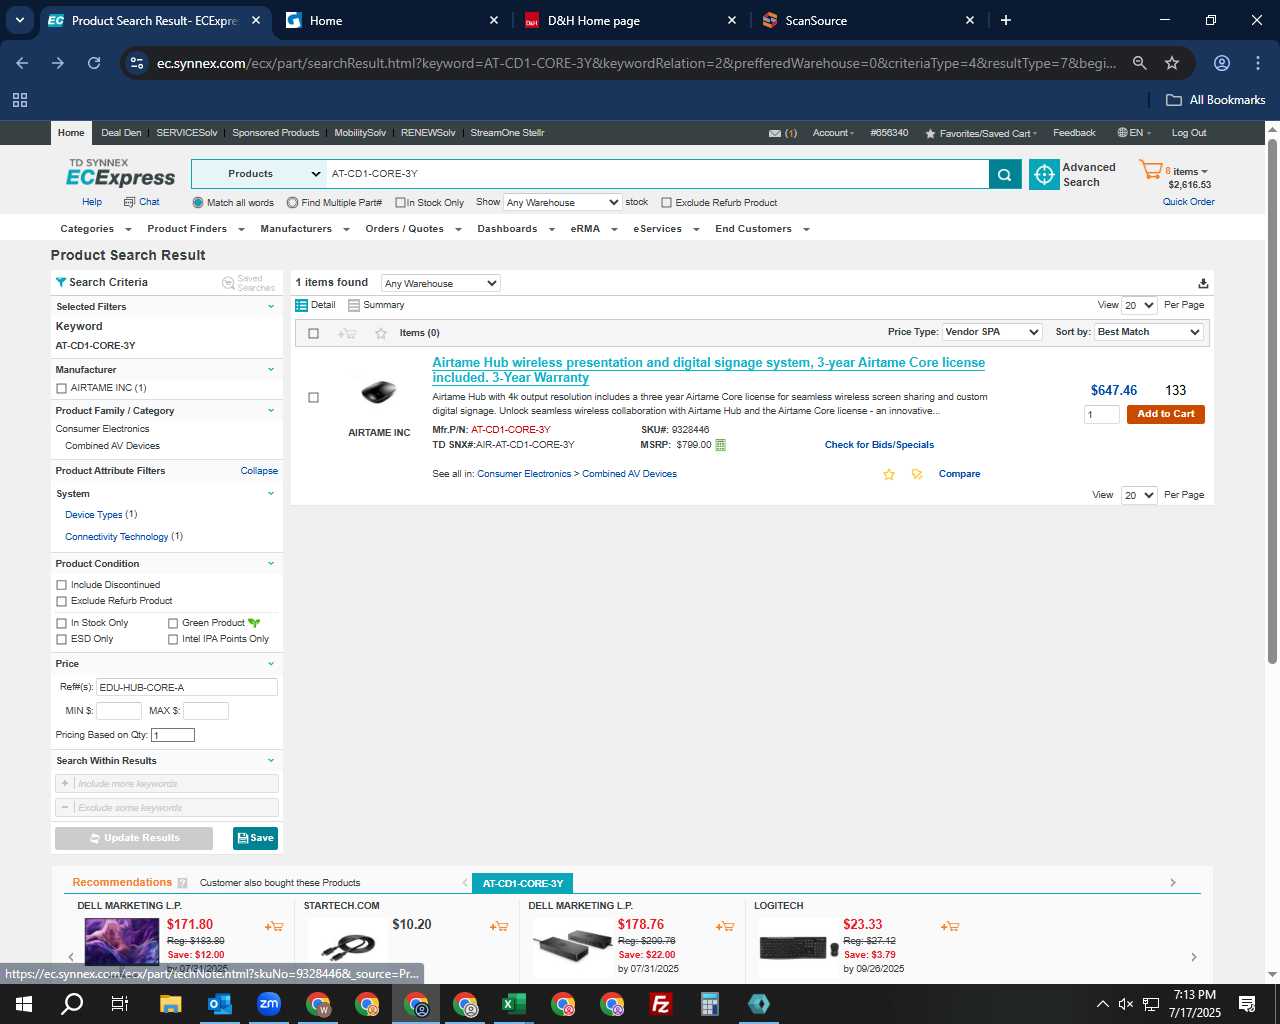Check Green Product filter
Viewport: 1280px width, 1024px height.
tap(173, 623)
